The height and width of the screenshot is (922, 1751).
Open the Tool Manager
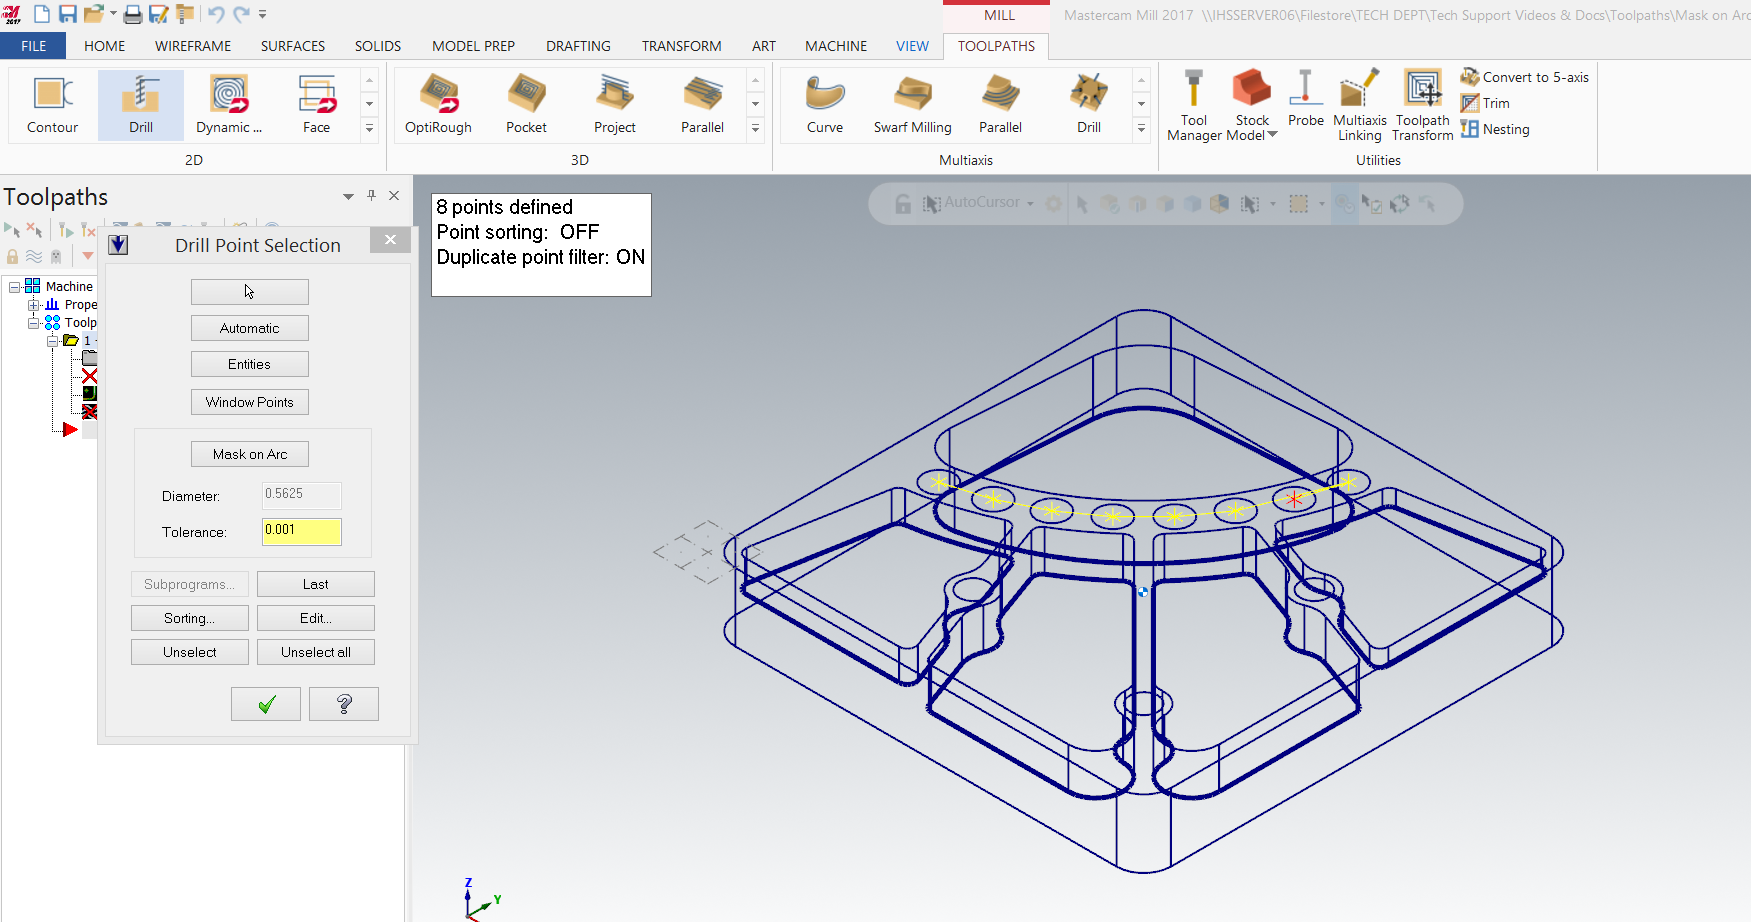[1194, 105]
